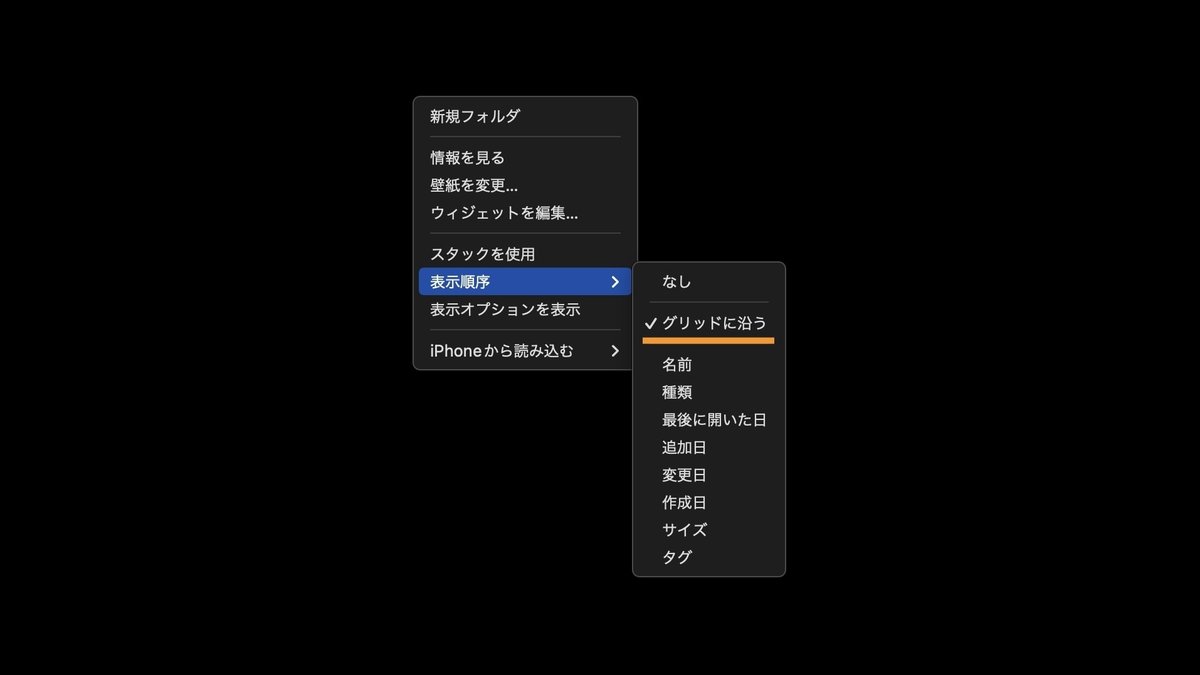1200x675 pixels.
Task: Open ウィジェットを編集 to edit widgets
Action: (490, 212)
